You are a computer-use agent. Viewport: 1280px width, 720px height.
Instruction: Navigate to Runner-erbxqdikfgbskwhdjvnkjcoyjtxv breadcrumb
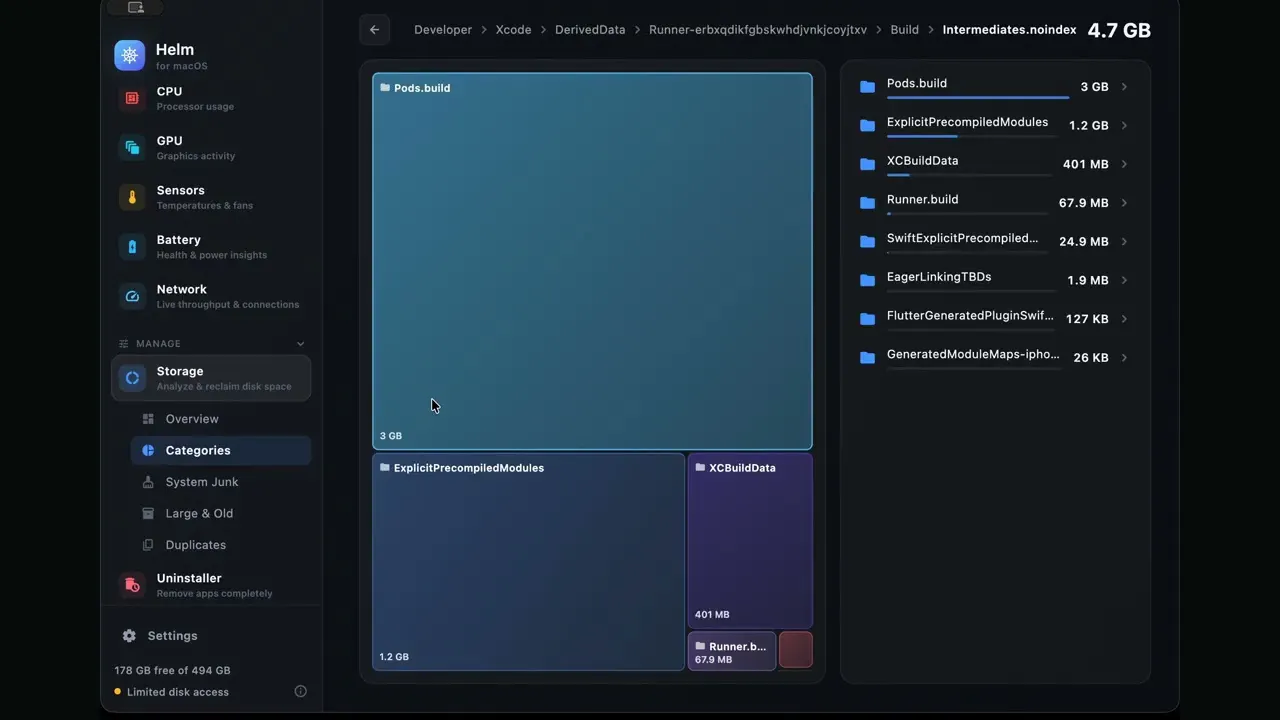(757, 30)
